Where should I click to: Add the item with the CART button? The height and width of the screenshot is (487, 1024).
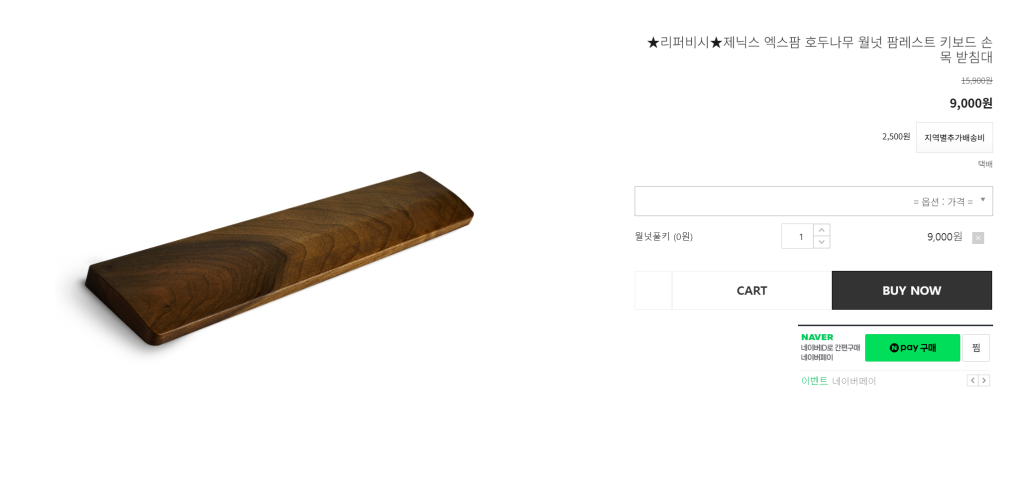pos(752,291)
